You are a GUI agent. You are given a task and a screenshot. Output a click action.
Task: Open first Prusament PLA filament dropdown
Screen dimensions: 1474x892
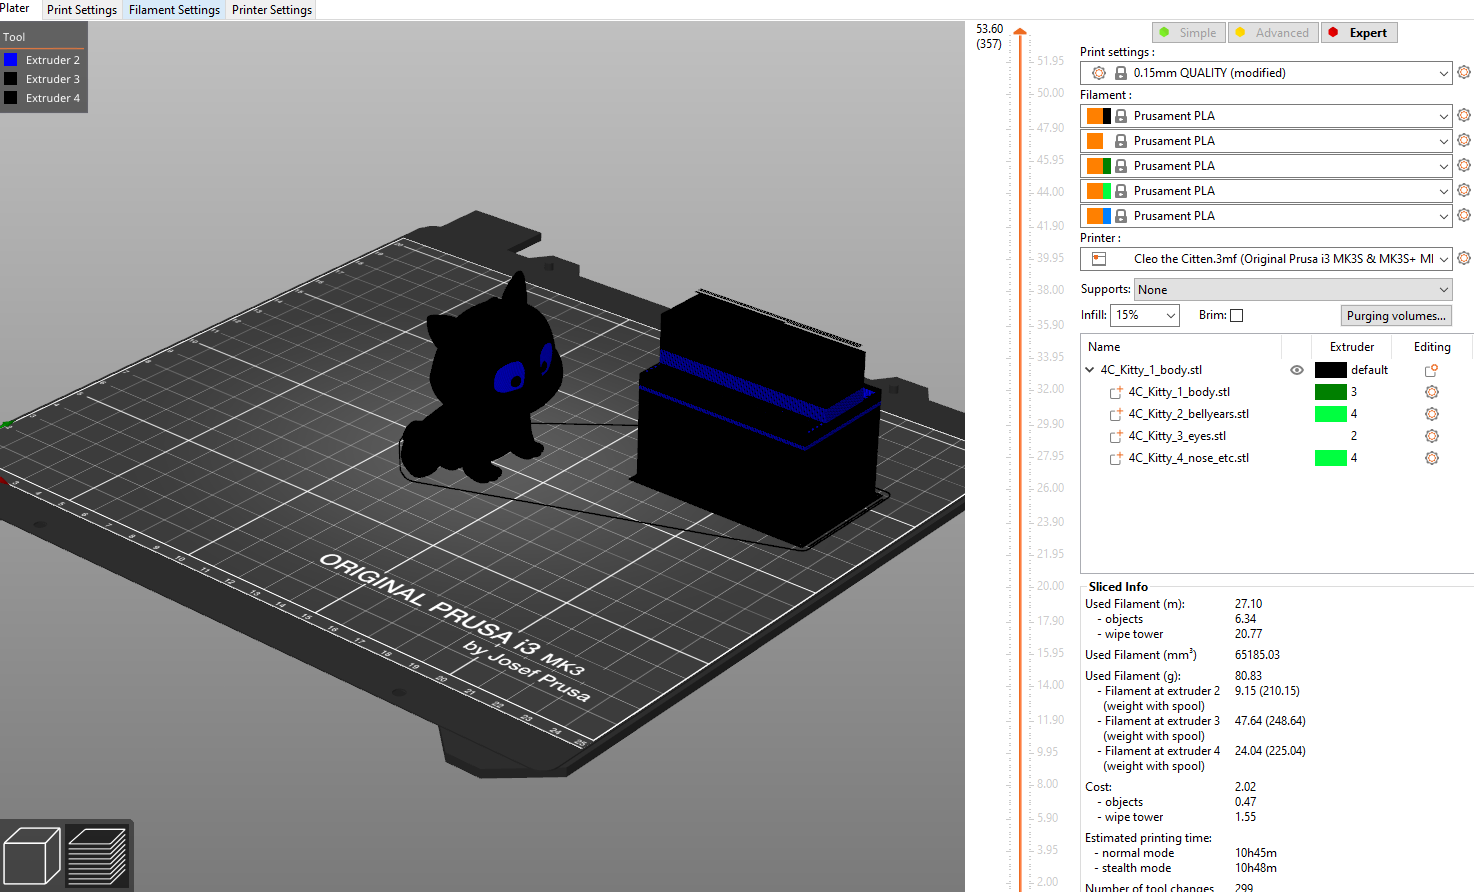pyautogui.click(x=1266, y=116)
